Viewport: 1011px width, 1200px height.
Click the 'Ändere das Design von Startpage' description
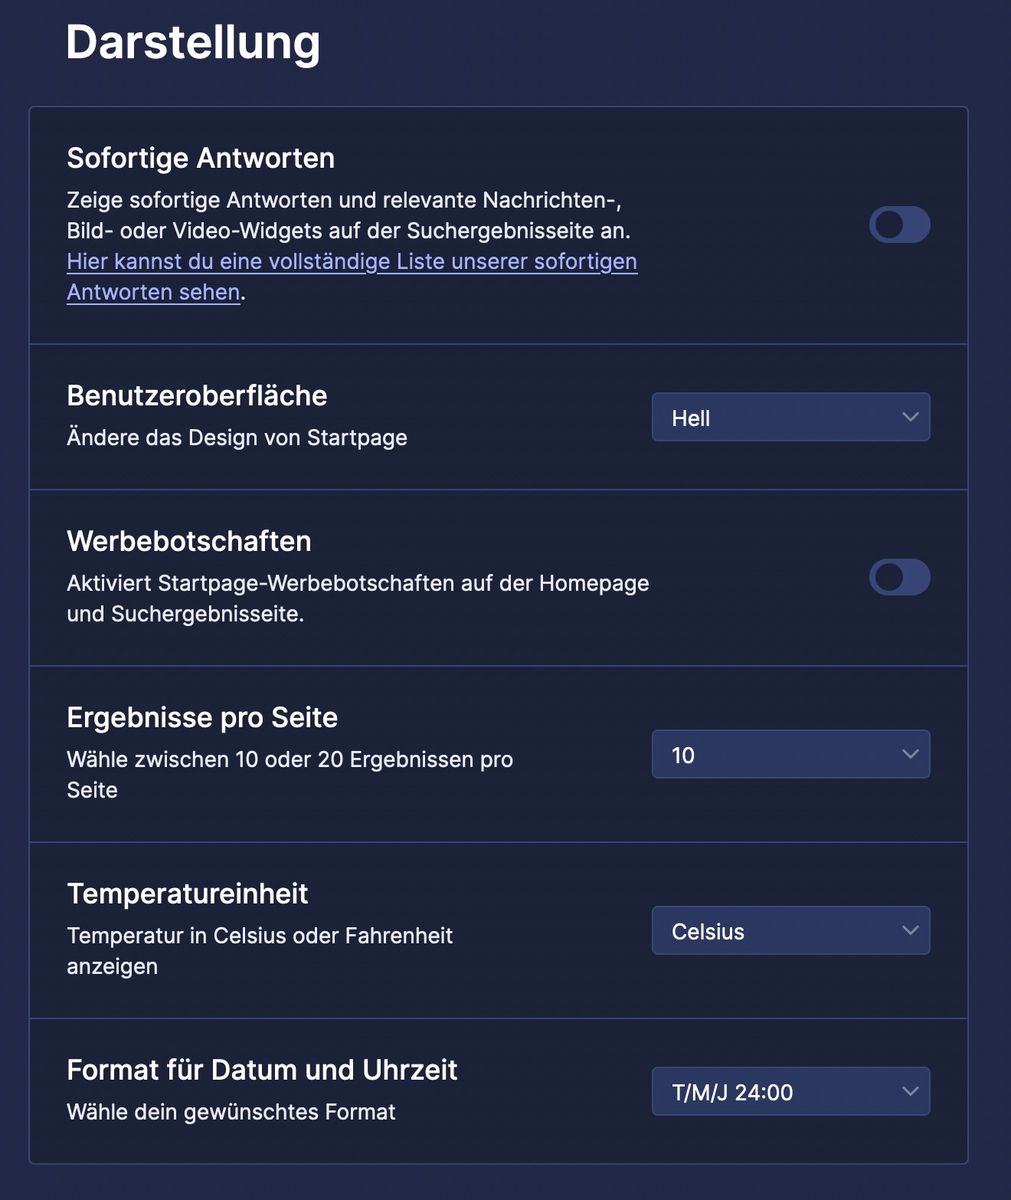237,438
